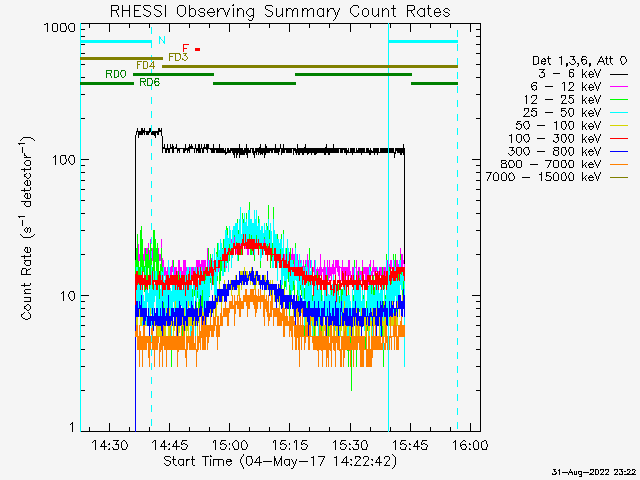Image resolution: width=640 pixels, height=480 pixels.
Task: Click the dashed cyan vertical line after 15:45
Action: coord(457,229)
